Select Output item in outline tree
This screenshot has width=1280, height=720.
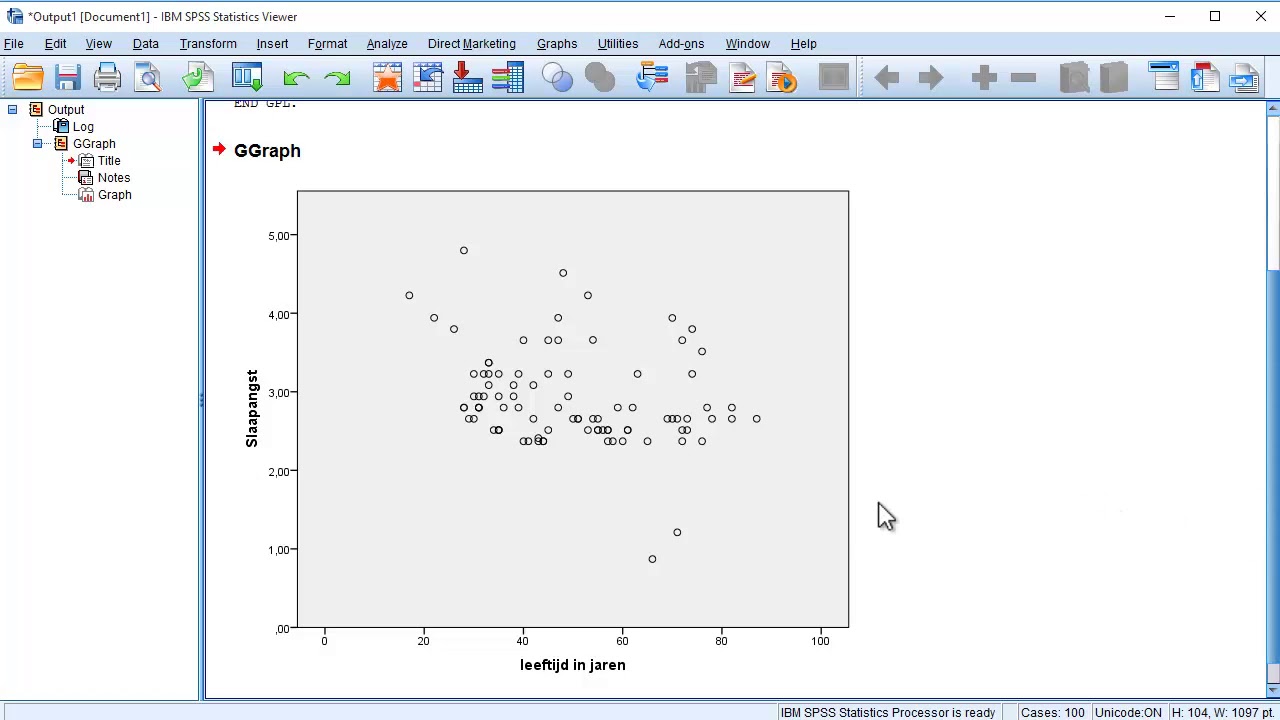[x=66, y=110]
